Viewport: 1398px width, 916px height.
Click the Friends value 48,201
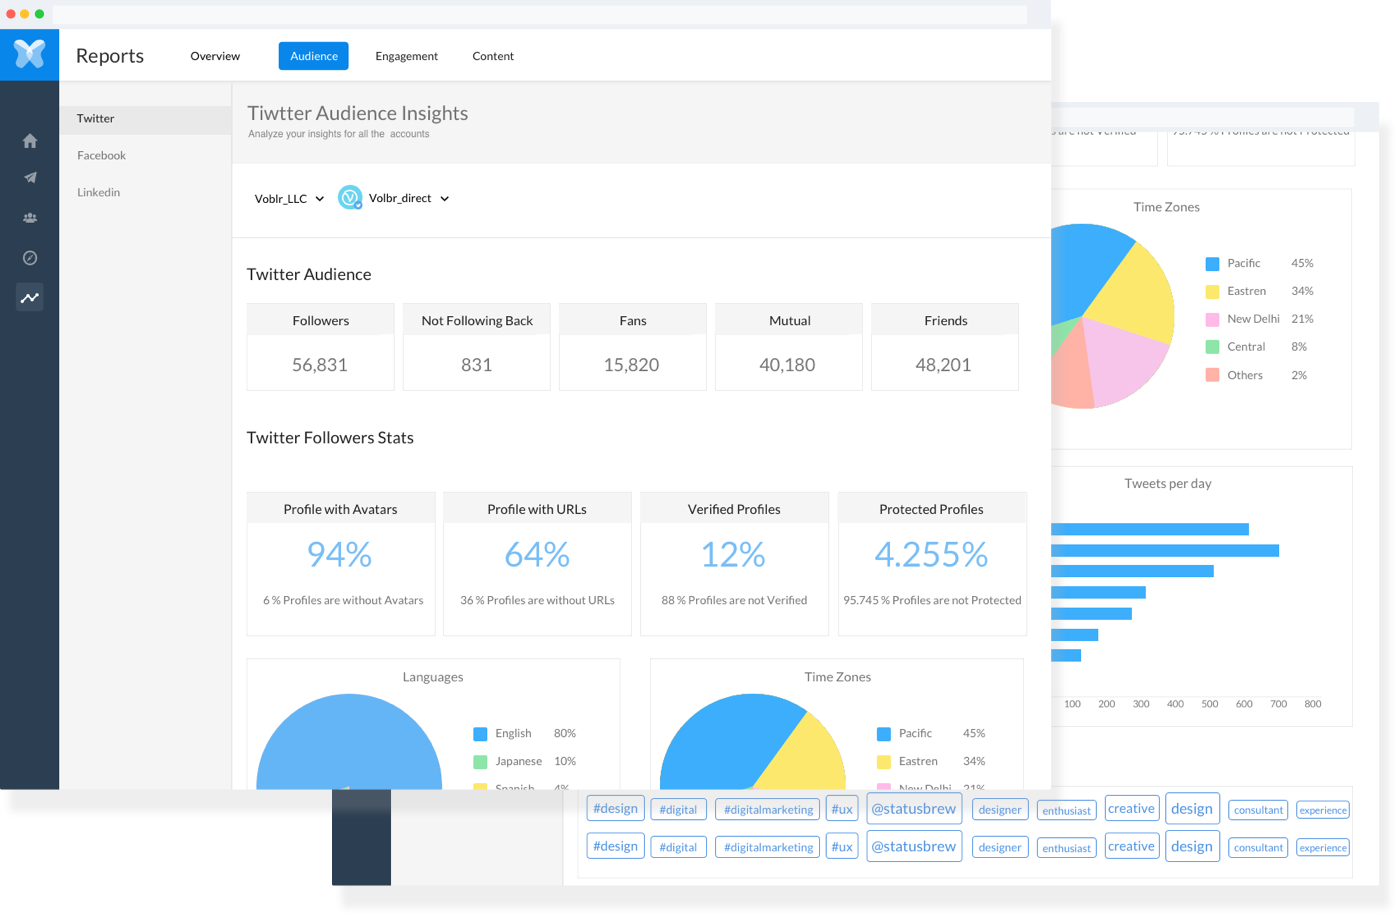[943, 365]
